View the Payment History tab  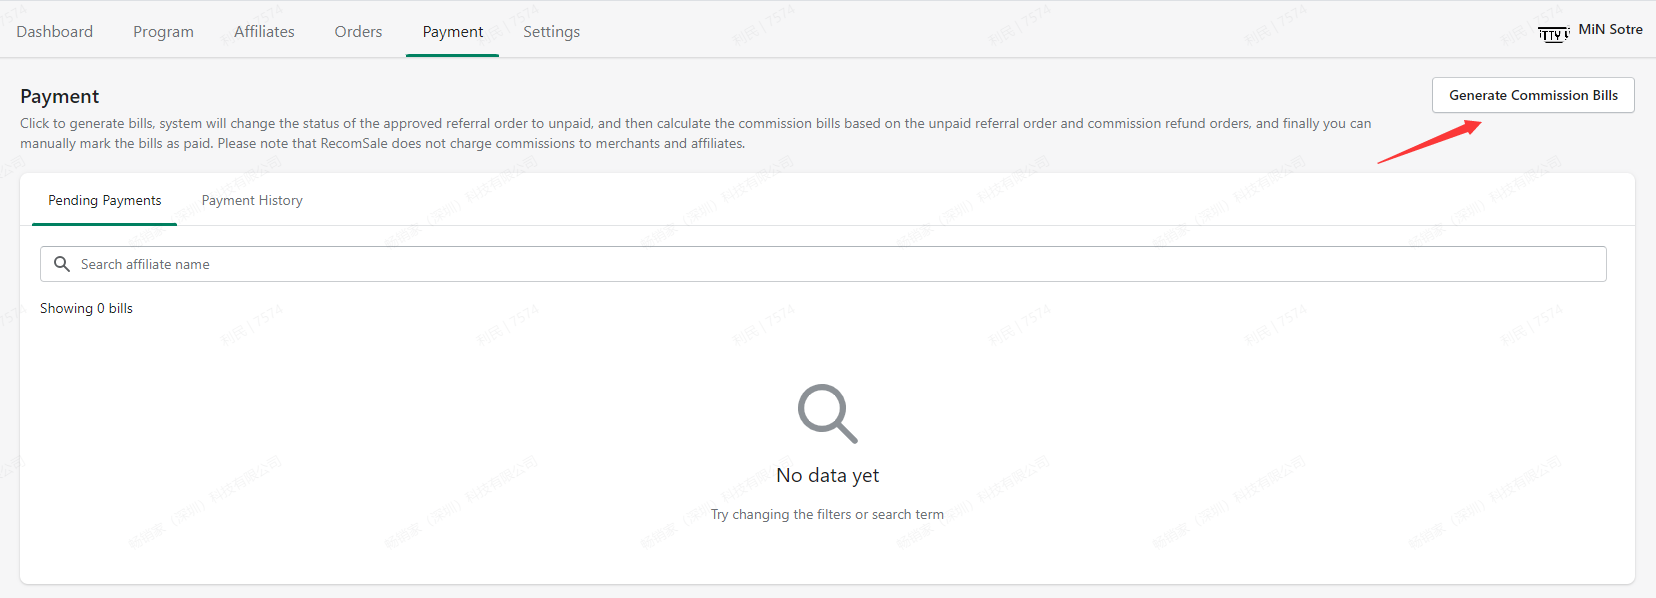click(252, 200)
